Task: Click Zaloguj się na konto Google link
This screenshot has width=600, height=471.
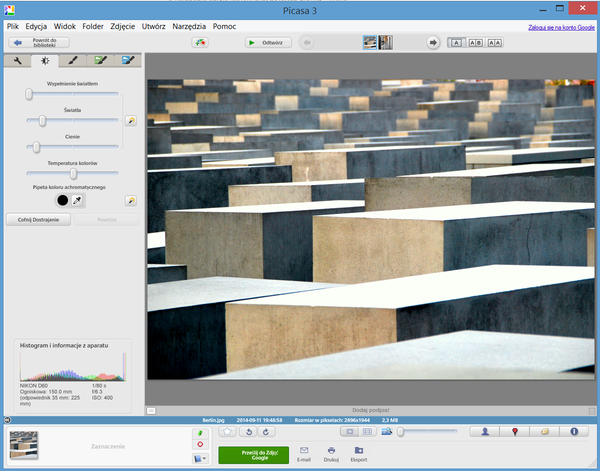Action: click(x=560, y=27)
